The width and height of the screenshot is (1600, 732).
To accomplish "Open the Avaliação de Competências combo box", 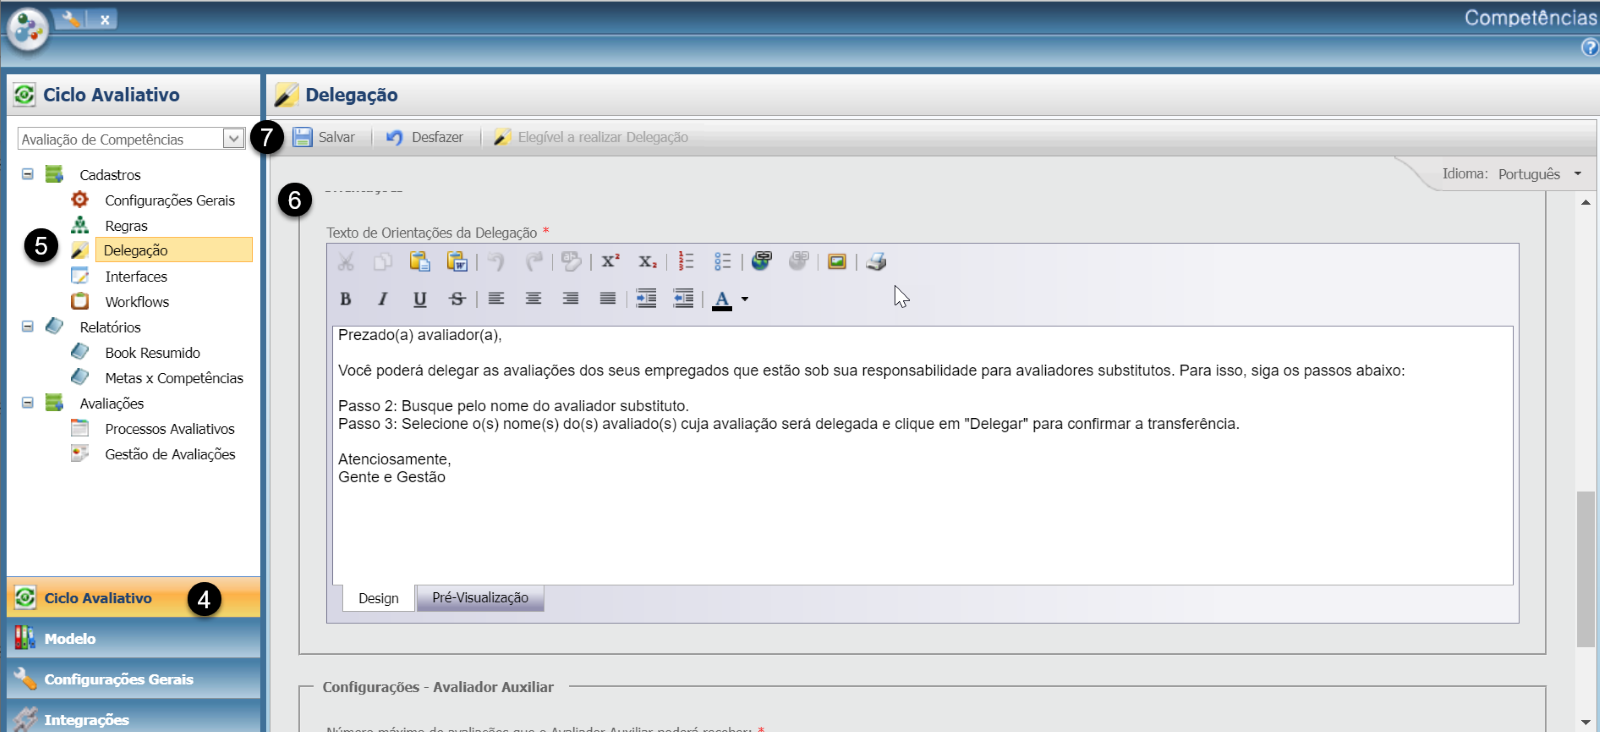I will (131, 139).
